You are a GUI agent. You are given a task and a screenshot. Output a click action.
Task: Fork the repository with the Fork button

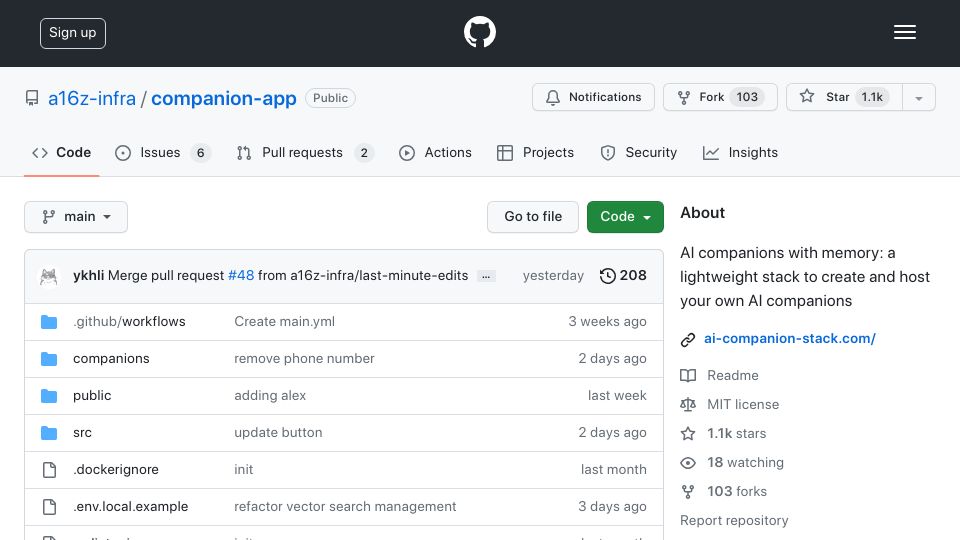pos(720,97)
